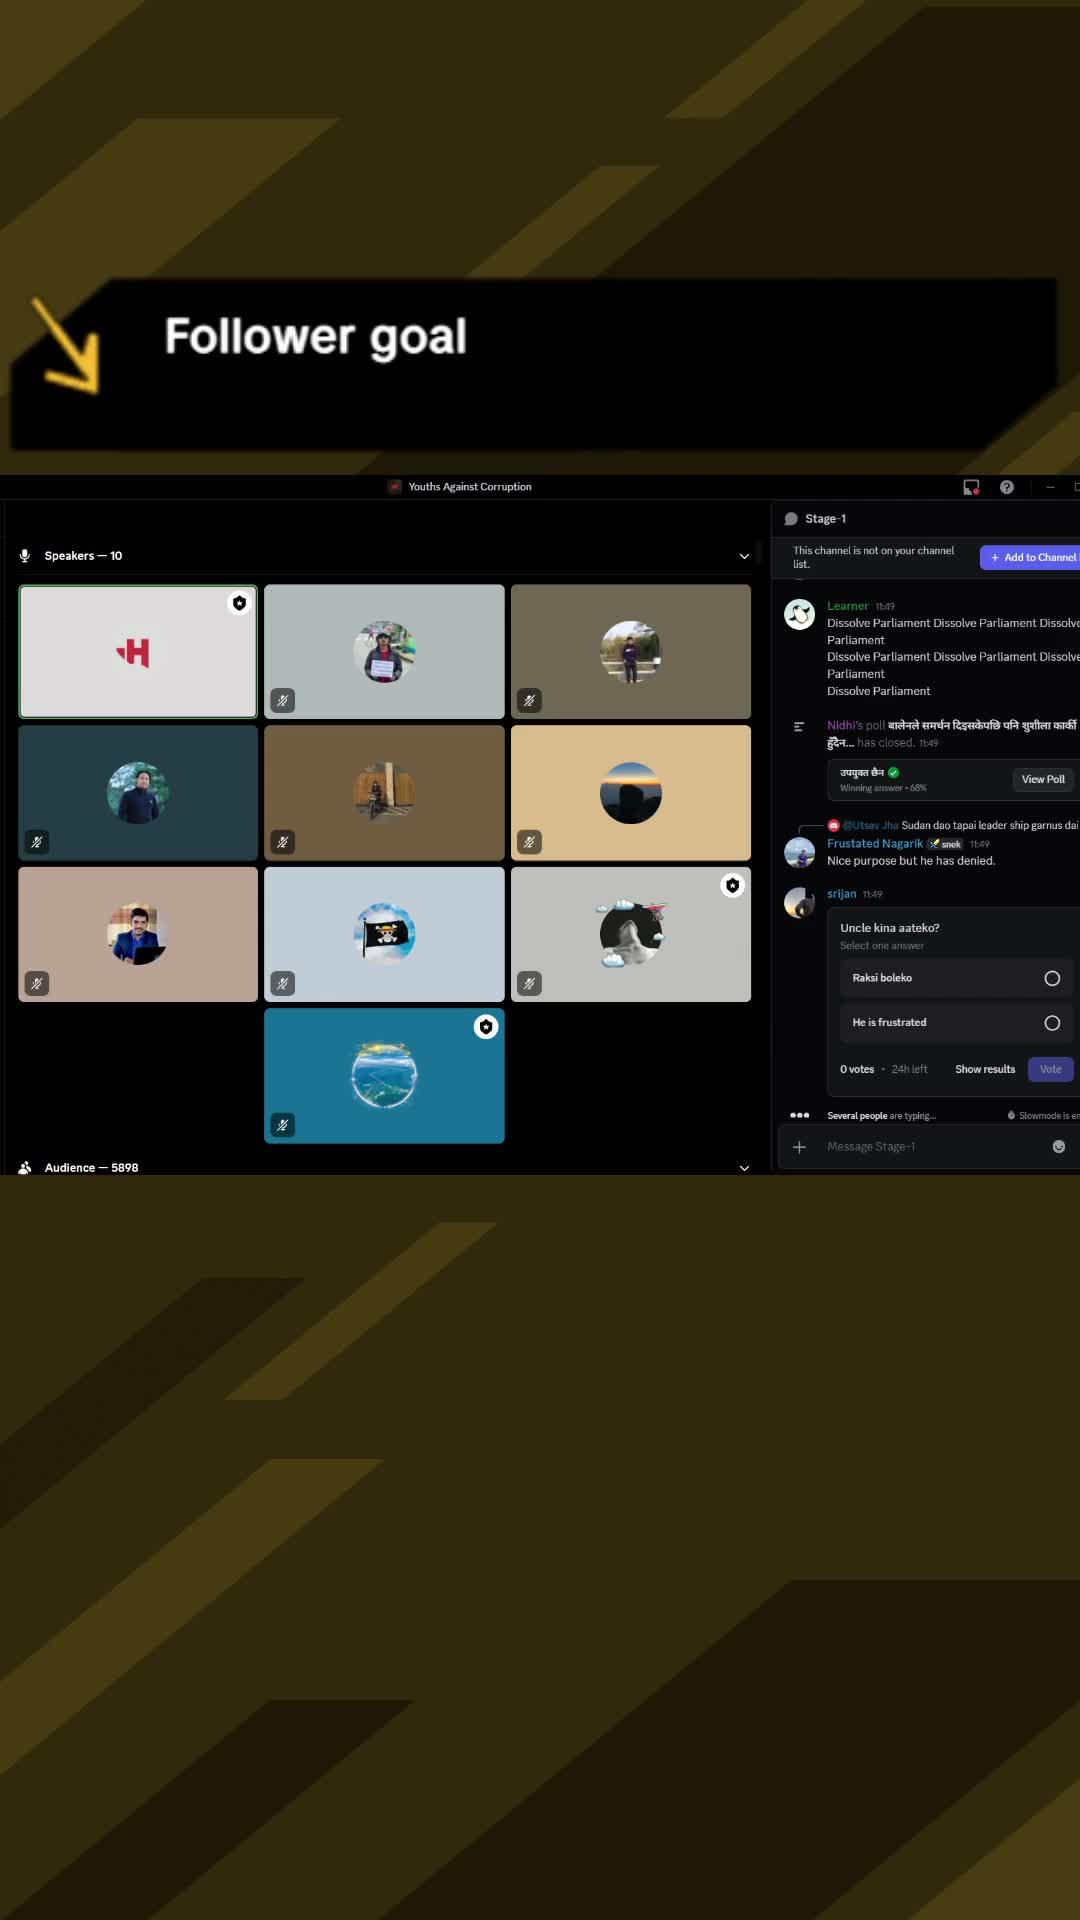Click the muted mic icon on pirate flag tile

[x=283, y=984]
